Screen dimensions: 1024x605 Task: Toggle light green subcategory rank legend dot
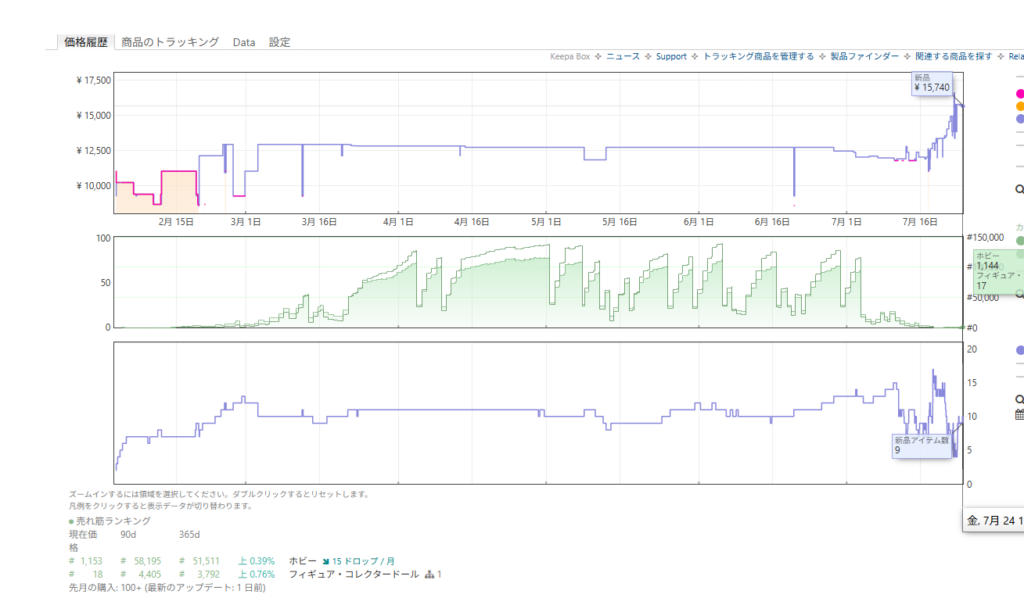pos(1020,254)
